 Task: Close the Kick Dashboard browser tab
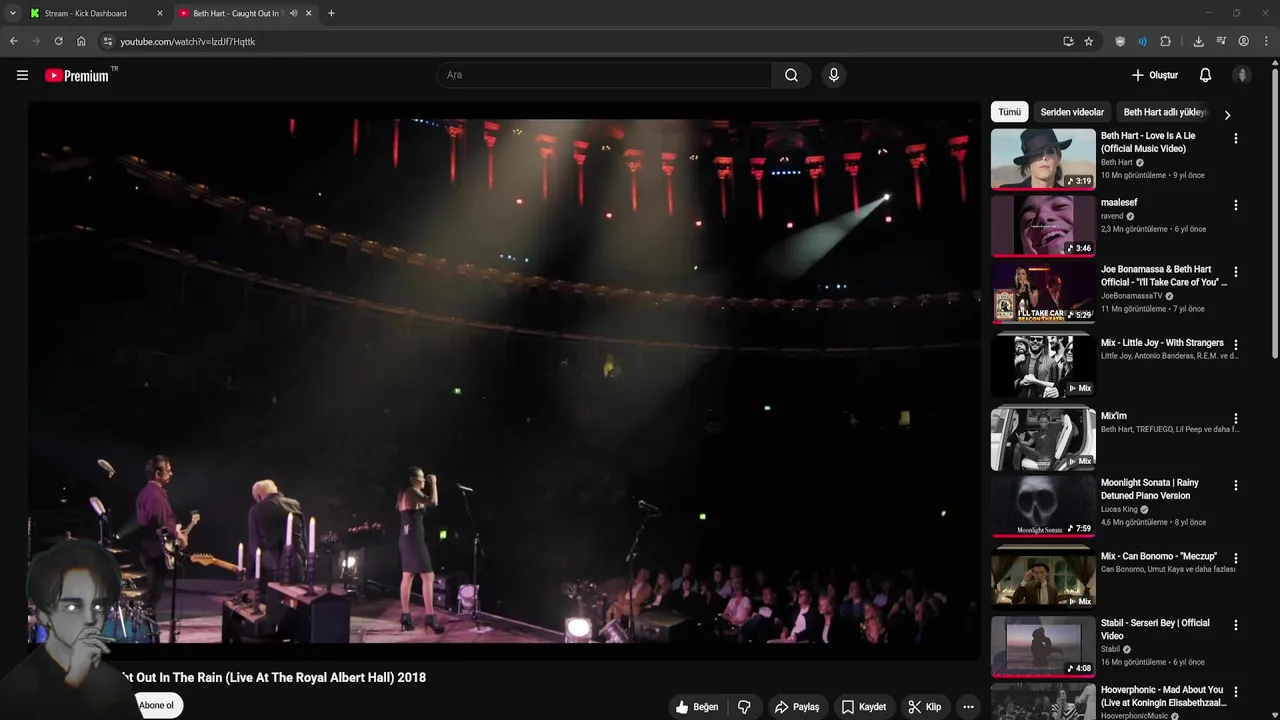160,13
